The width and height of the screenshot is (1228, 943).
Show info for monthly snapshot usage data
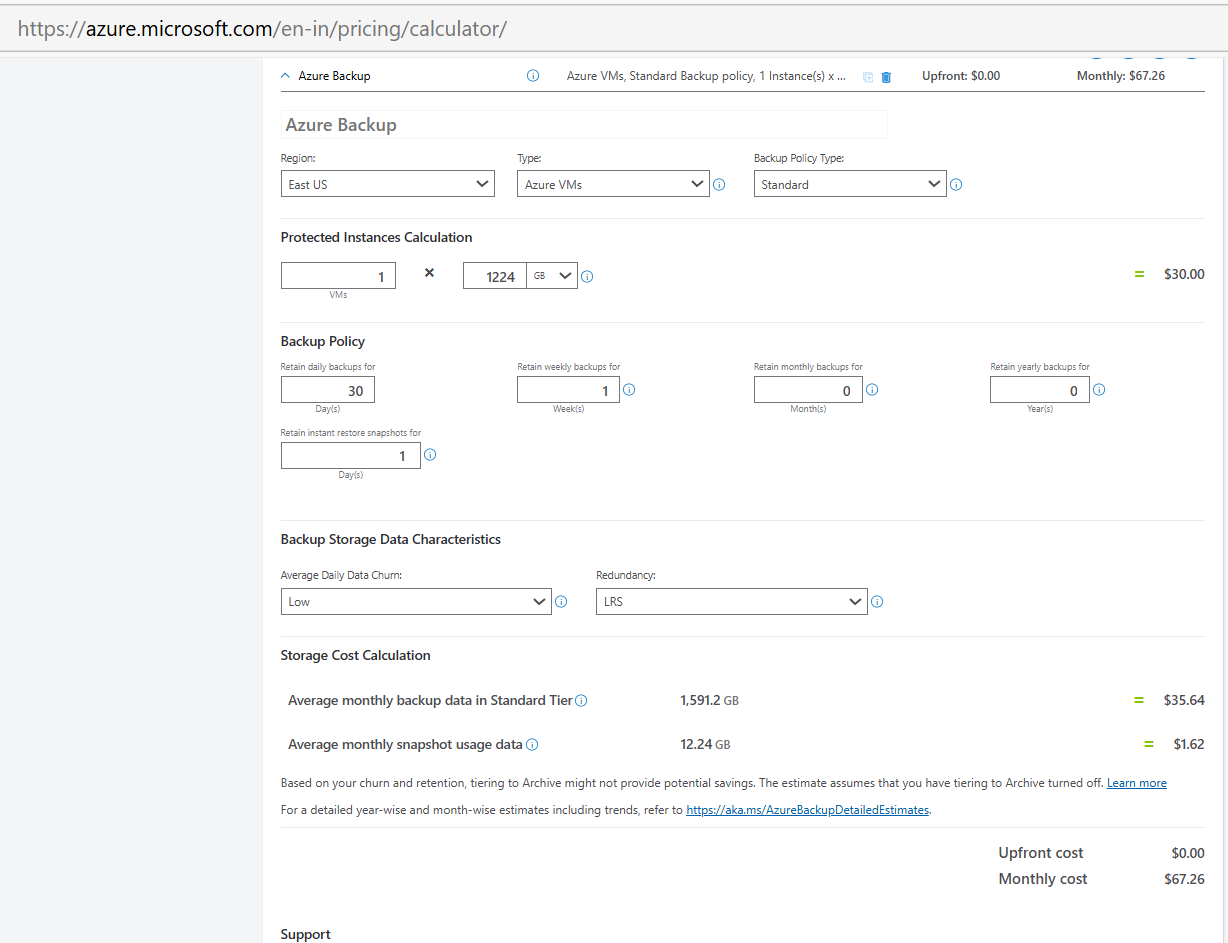(x=532, y=745)
